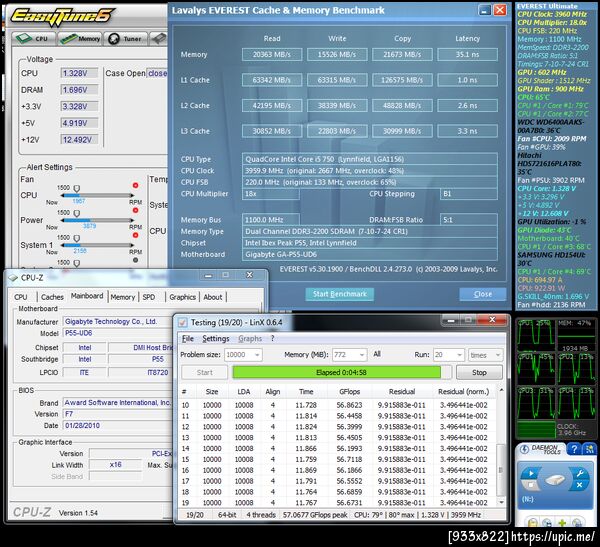Select Motherboard field Gigabyte GA-P55-UD6

[370, 255]
